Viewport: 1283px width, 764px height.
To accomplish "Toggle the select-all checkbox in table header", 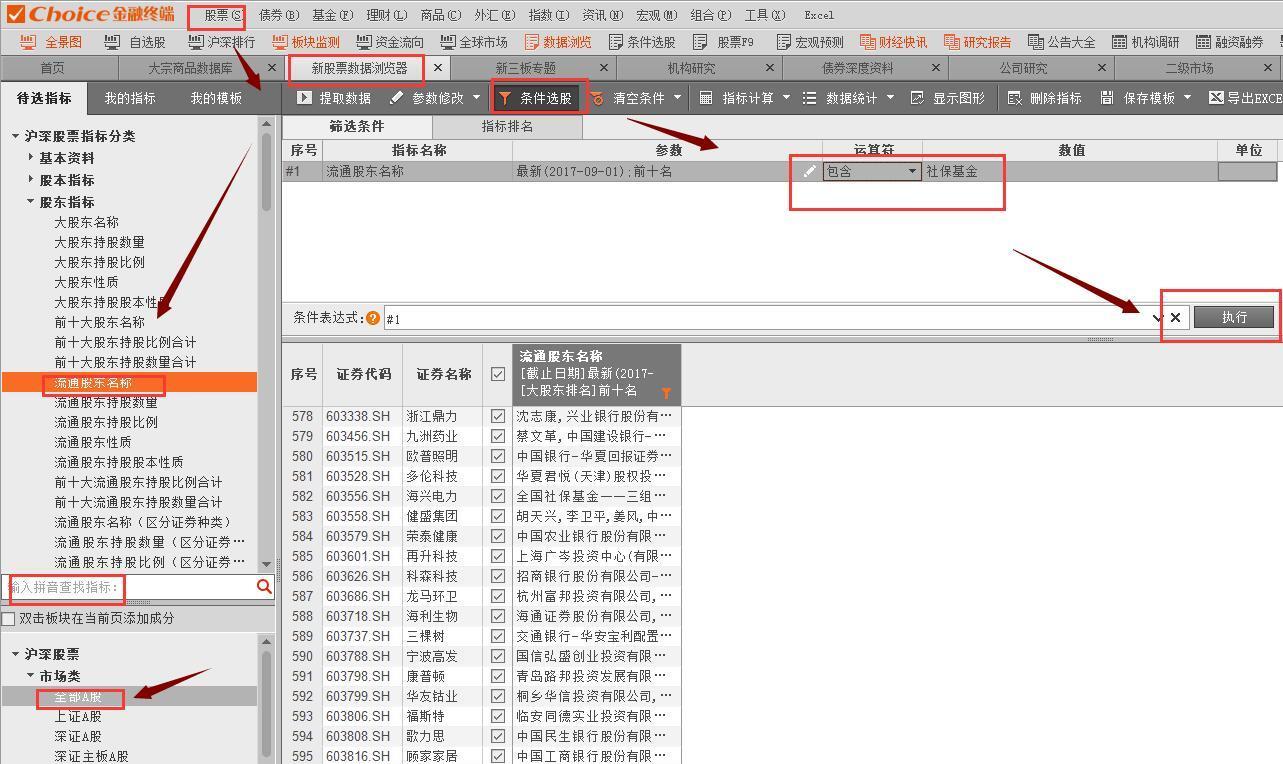I will point(498,374).
